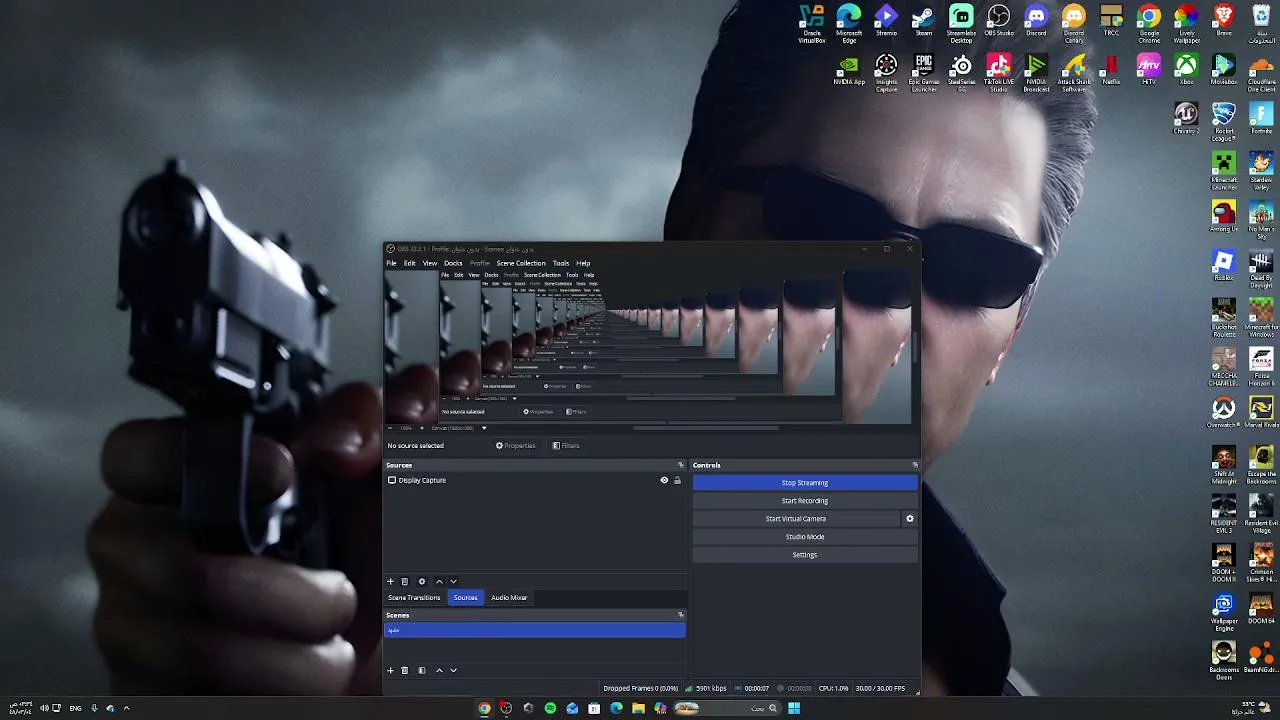This screenshot has height=720, width=1280.
Task: Select the Sources dock tab
Action: pyautogui.click(x=465, y=598)
